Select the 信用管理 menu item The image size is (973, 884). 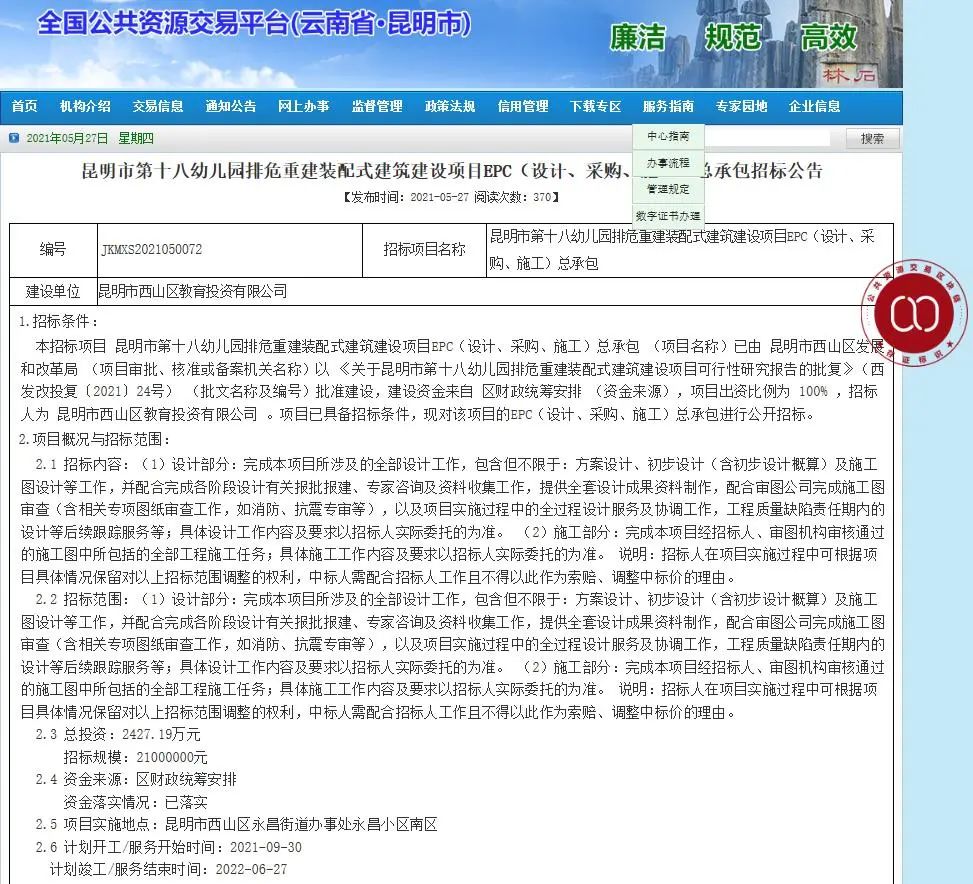pyautogui.click(x=521, y=107)
